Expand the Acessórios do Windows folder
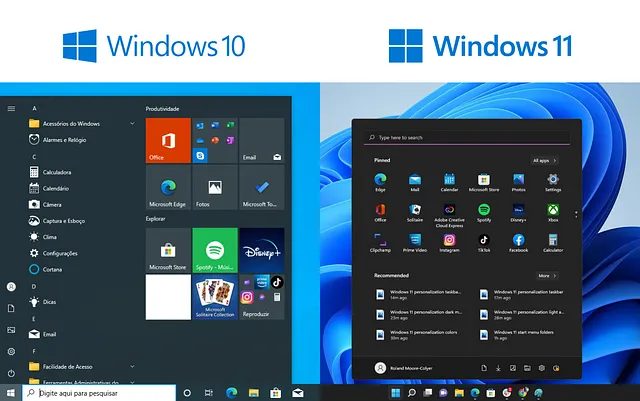The height and width of the screenshot is (401, 640). tap(82, 123)
